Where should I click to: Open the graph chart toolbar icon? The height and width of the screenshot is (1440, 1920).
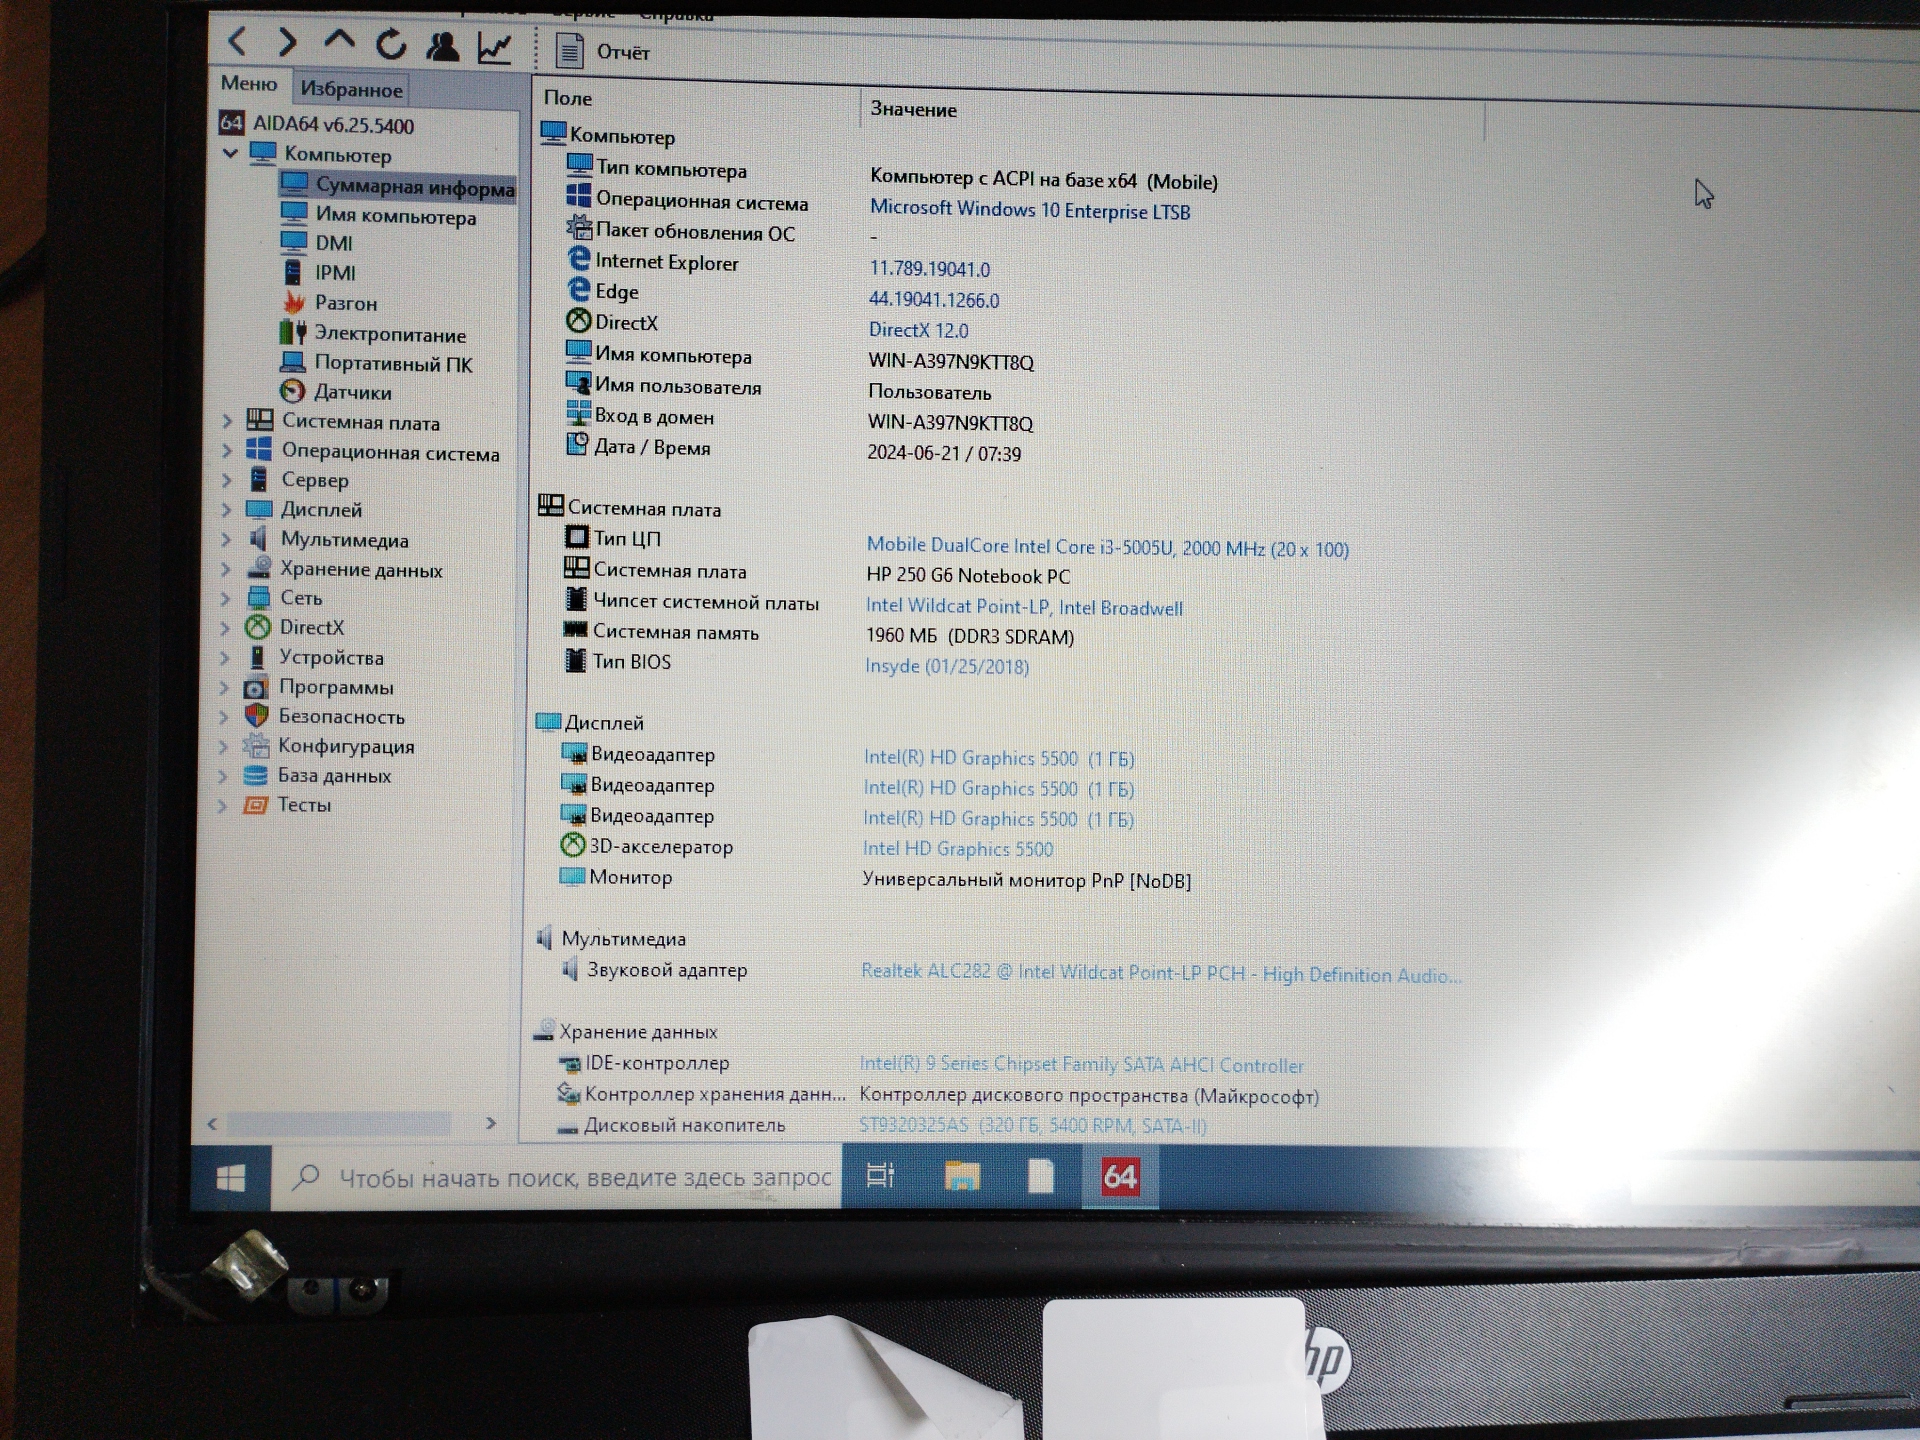click(495, 47)
